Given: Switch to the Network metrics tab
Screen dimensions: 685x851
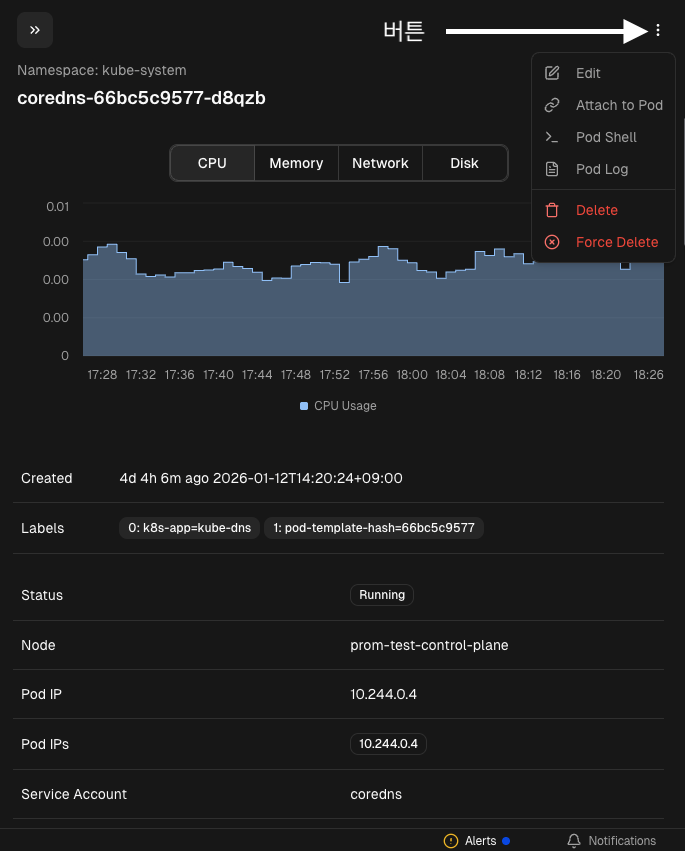Looking at the screenshot, I should [380, 163].
